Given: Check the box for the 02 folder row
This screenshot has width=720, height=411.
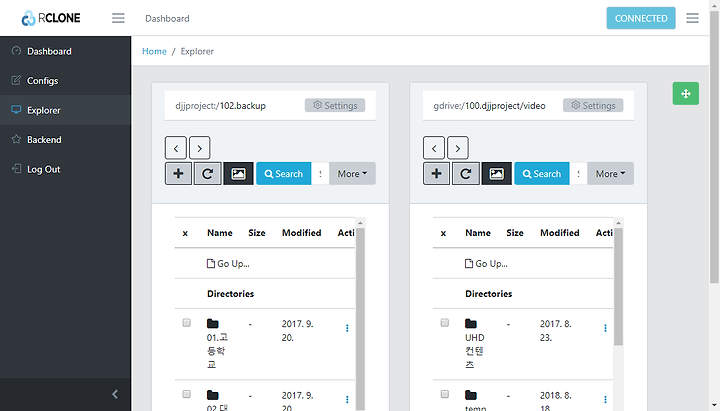Looking at the screenshot, I should (186, 394).
